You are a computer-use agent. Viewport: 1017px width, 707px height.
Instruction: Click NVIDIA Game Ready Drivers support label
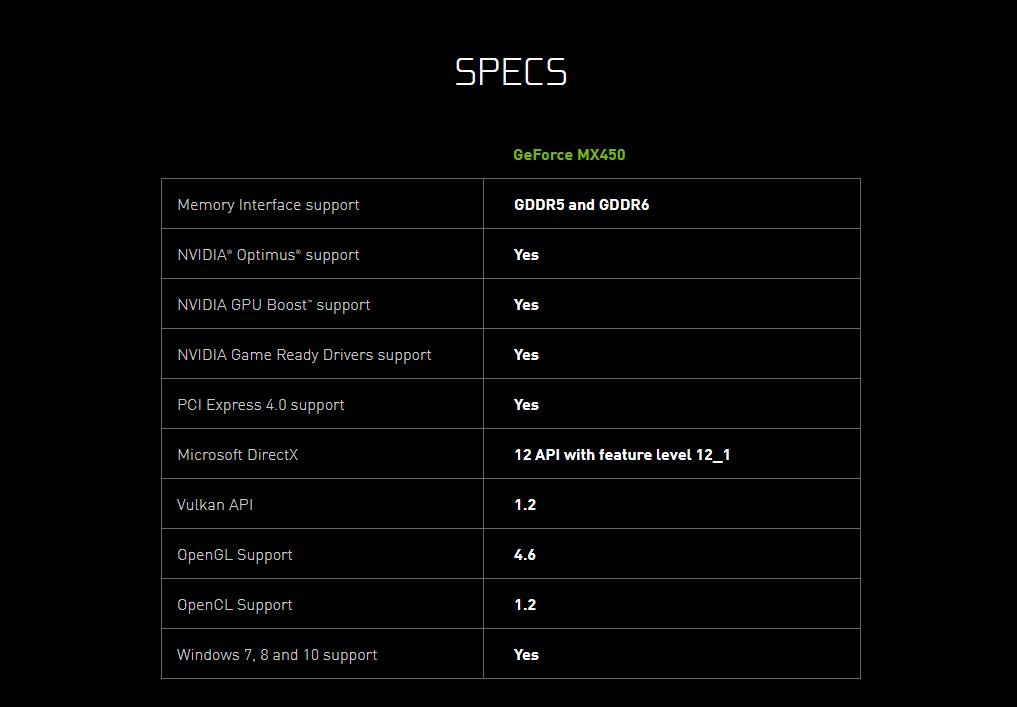click(x=304, y=355)
